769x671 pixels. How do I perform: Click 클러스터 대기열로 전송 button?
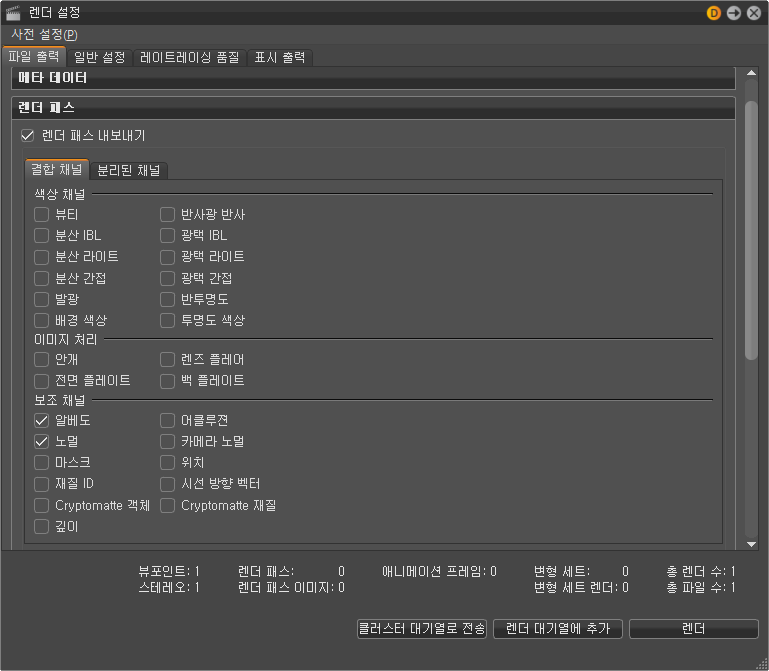tap(422, 629)
